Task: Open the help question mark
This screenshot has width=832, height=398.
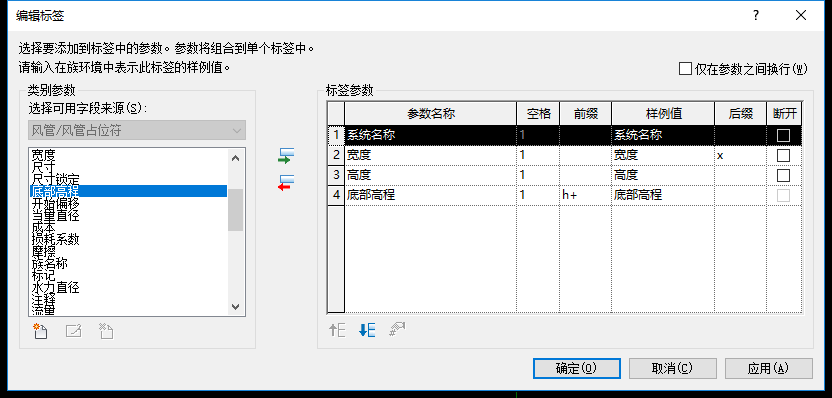Action: click(x=756, y=15)
